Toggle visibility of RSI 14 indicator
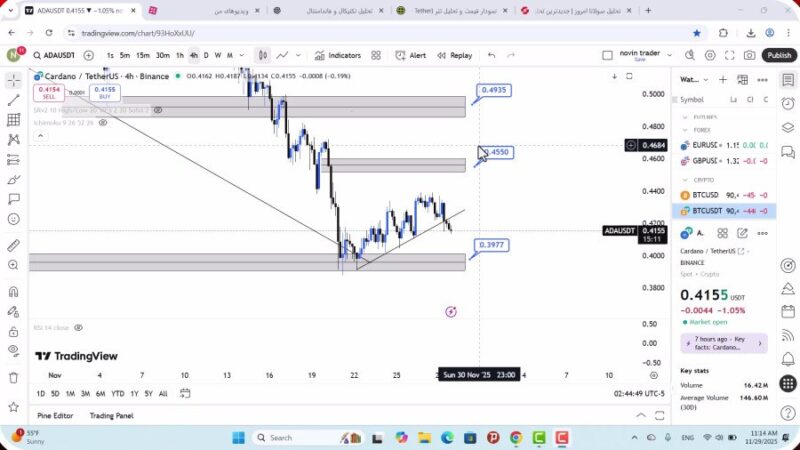 point(78,327)
